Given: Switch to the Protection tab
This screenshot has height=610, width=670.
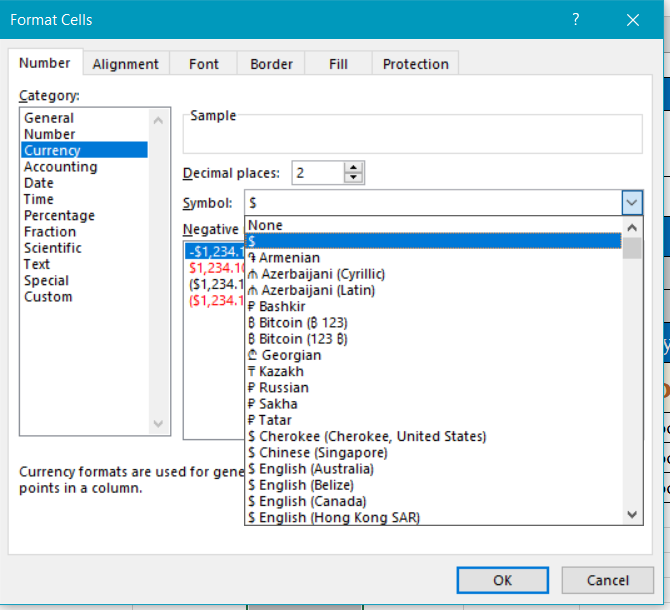Looking at the screenshot, I should click(415, 64).
